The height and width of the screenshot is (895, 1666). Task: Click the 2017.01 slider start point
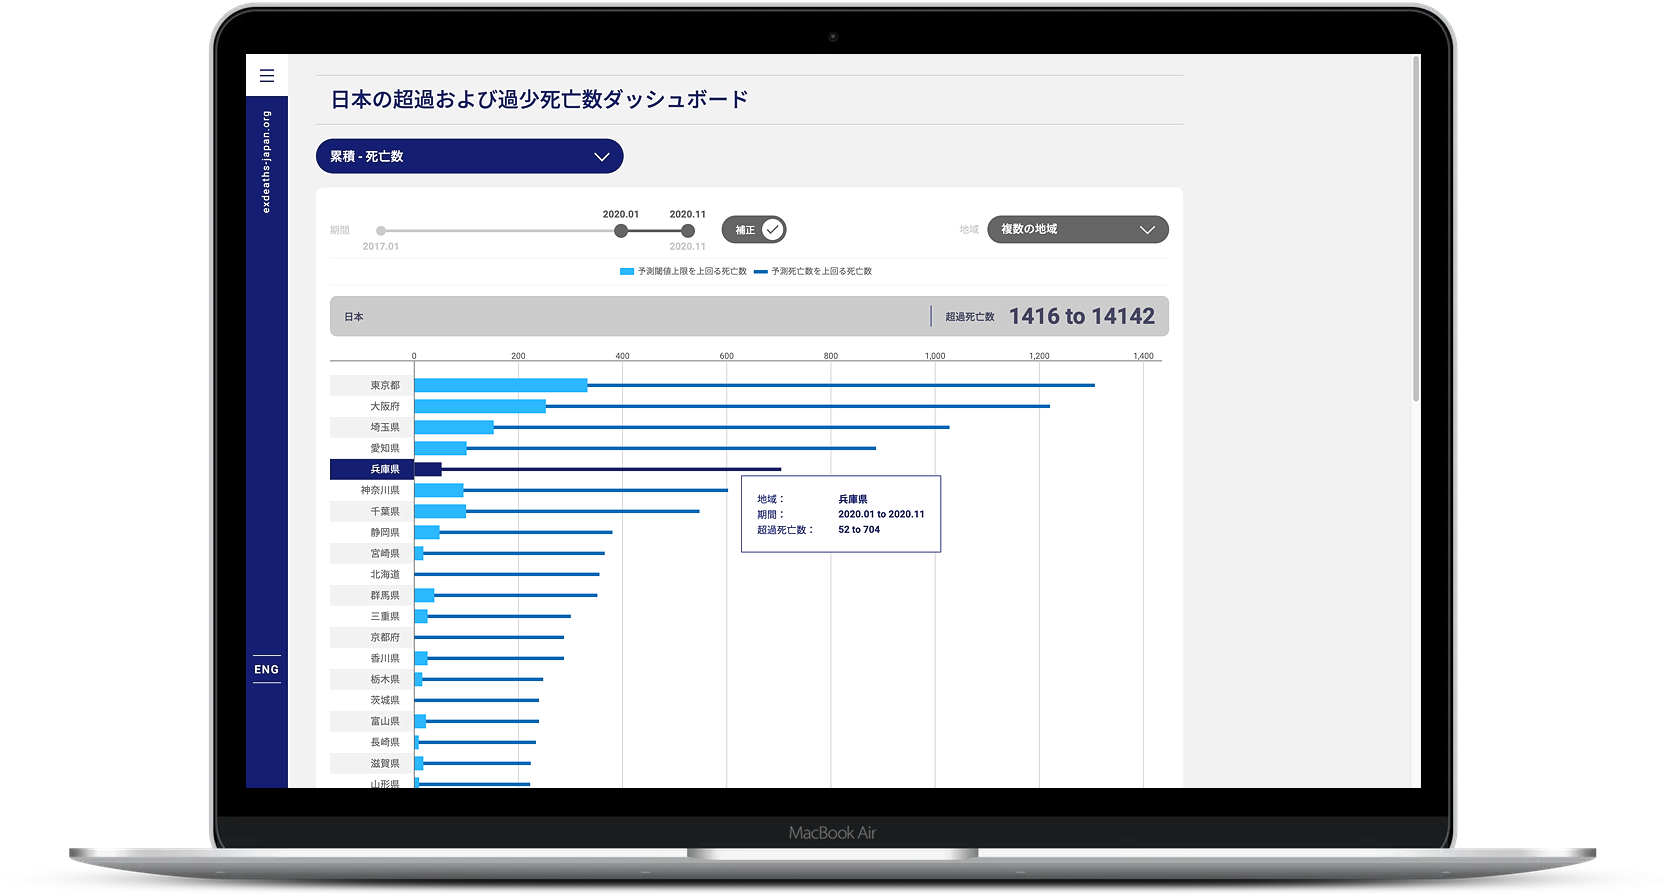click(381, 231)
